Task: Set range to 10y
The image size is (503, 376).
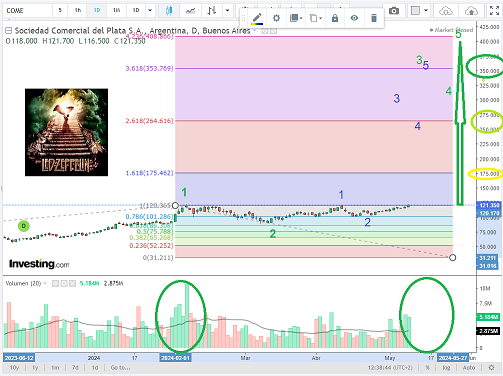Action: [x=14, y=368]
